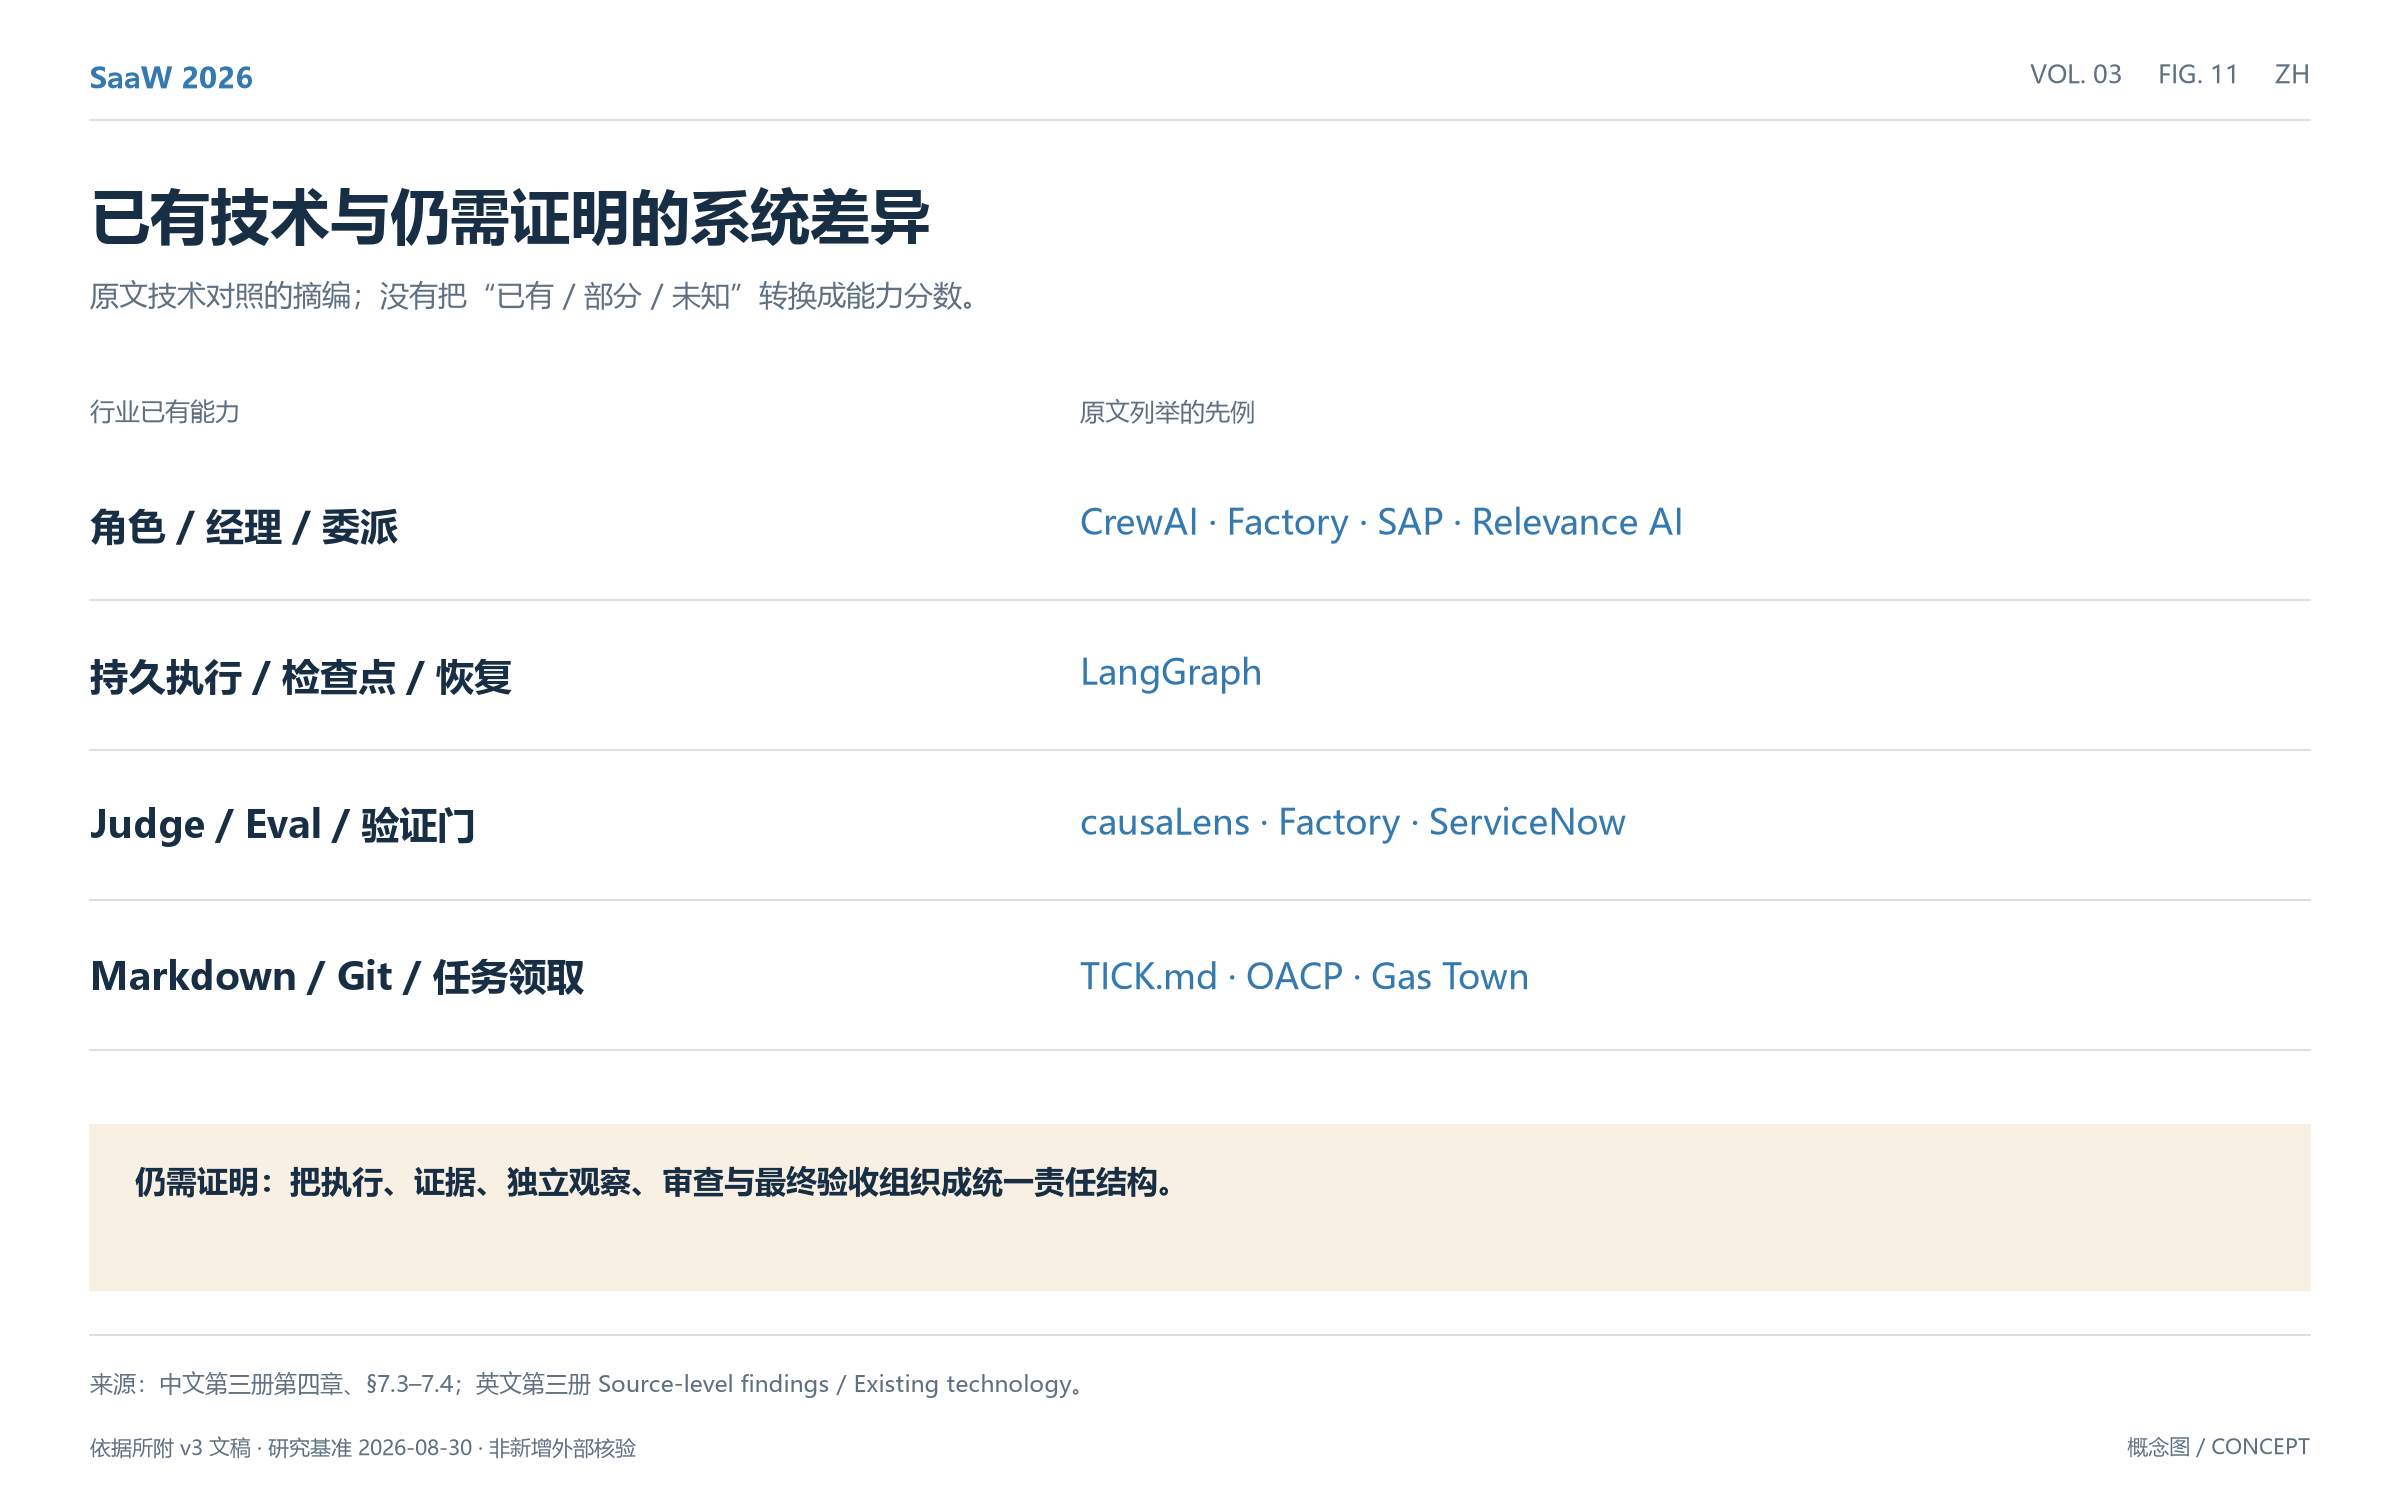Screen dimensions: 2400x1500
Task: Select the row Markdown / Git / 任务领取
Action: click(x=1200, y=975)
